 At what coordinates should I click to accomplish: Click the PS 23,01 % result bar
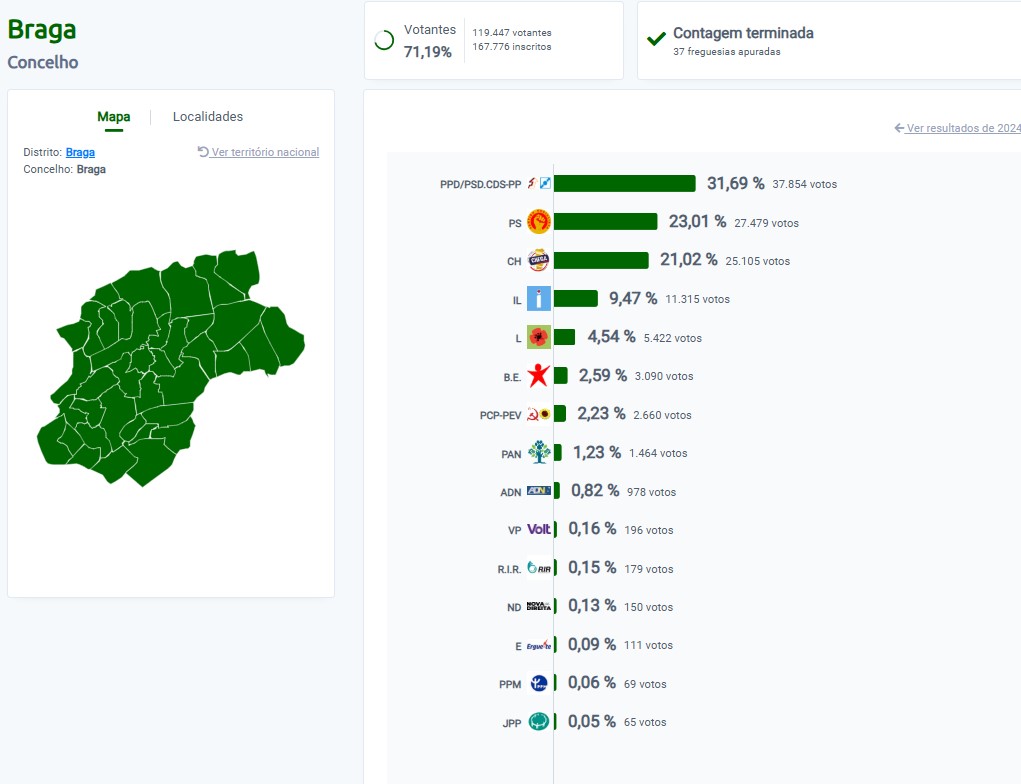[606, 221]
